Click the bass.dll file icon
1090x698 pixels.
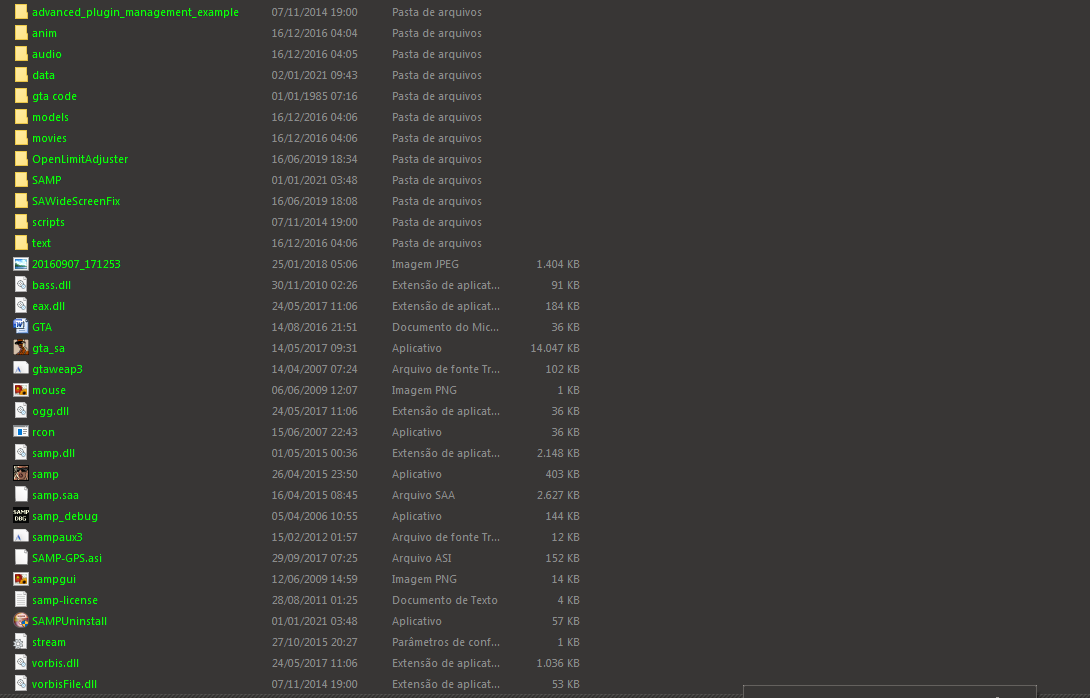coord(21,284)
